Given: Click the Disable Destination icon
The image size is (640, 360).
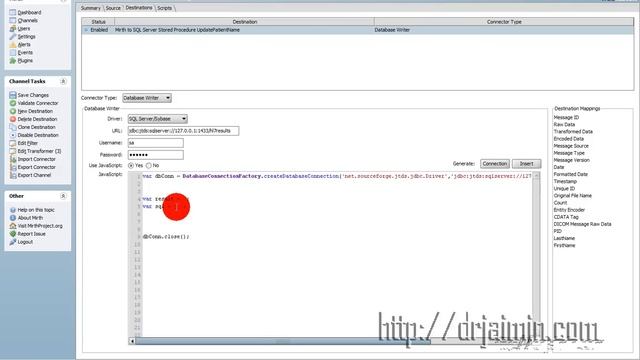Looking at the screenshot, I should [x=13, y=135].
